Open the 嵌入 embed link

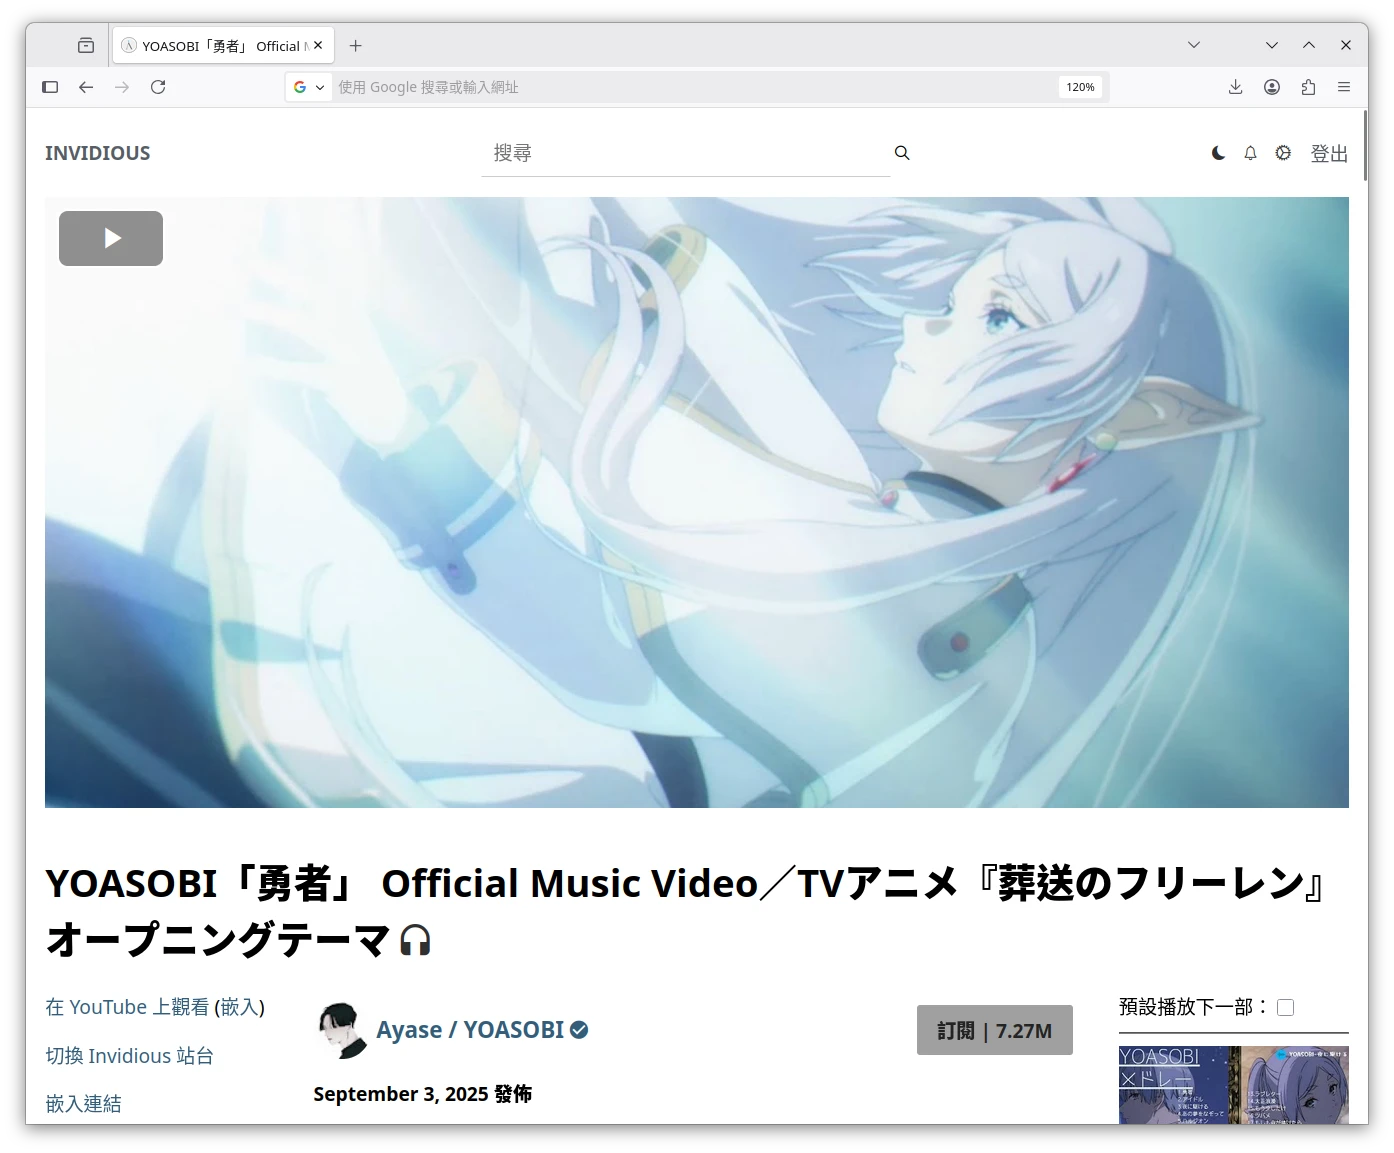(x=240, y=1007)
